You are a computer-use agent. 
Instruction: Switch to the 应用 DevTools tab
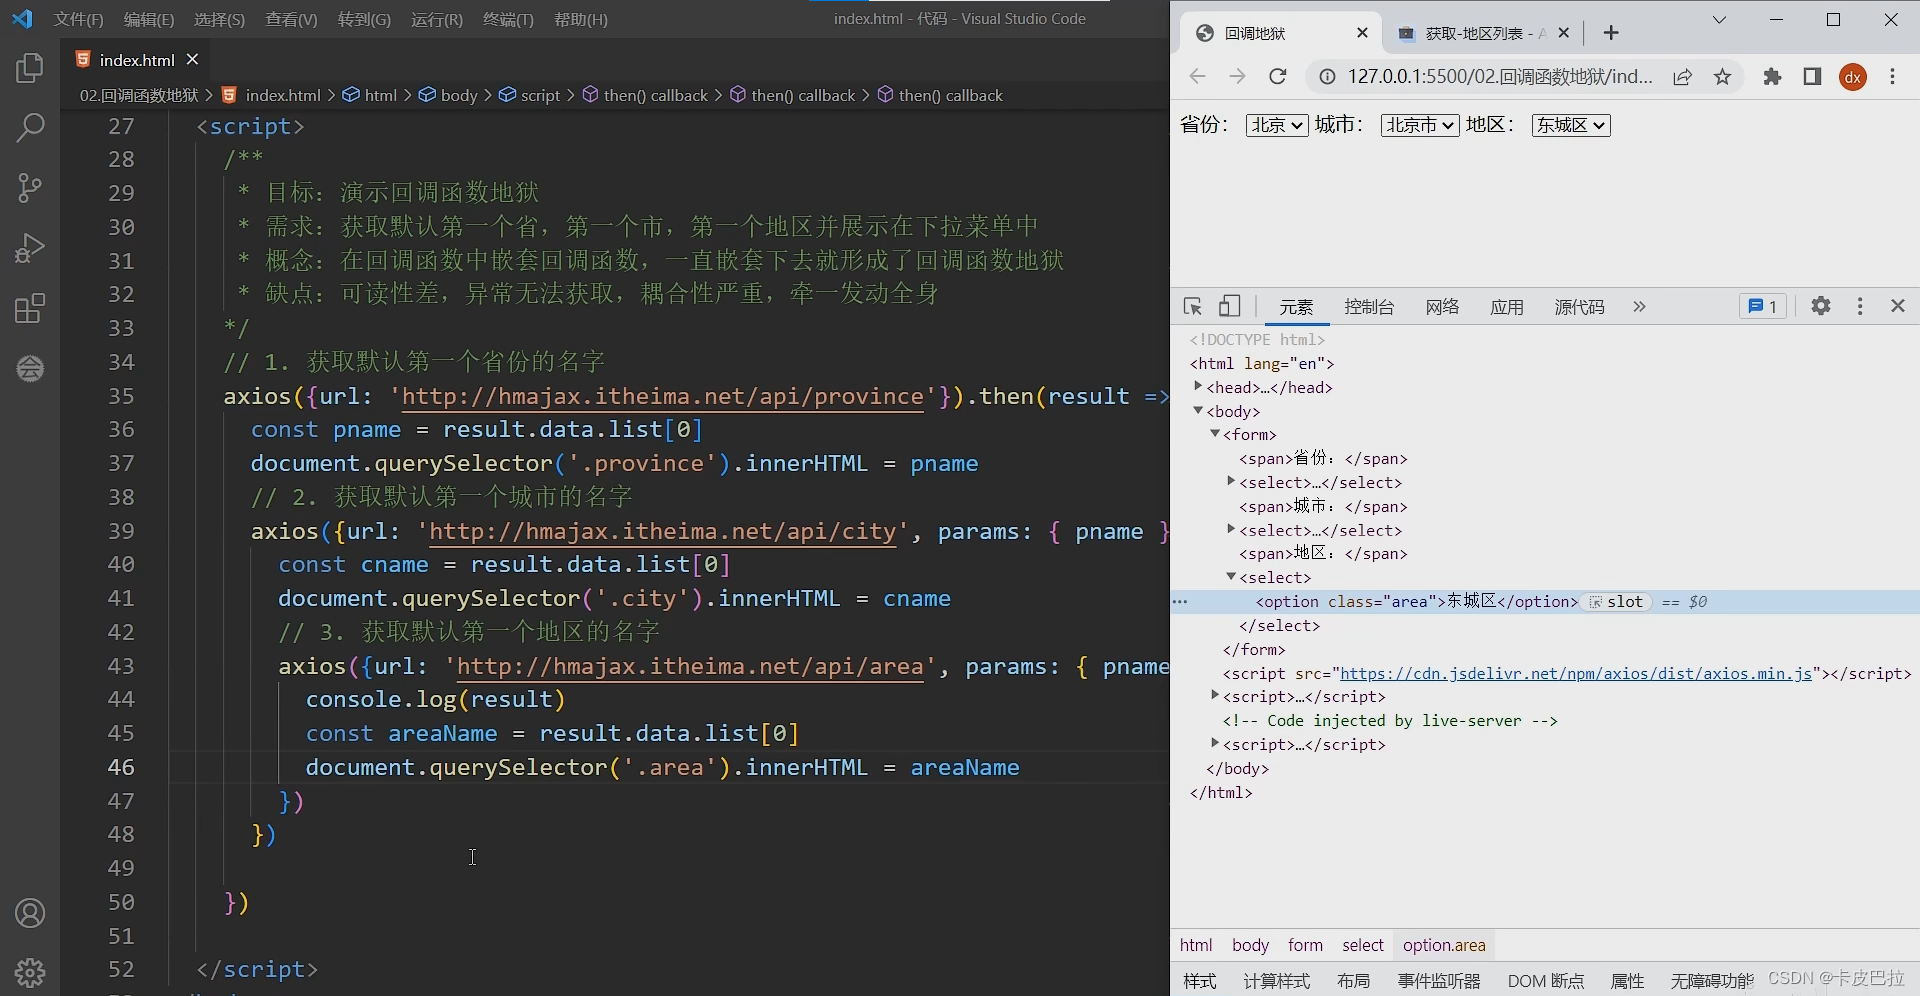(x=1507, y=307)
